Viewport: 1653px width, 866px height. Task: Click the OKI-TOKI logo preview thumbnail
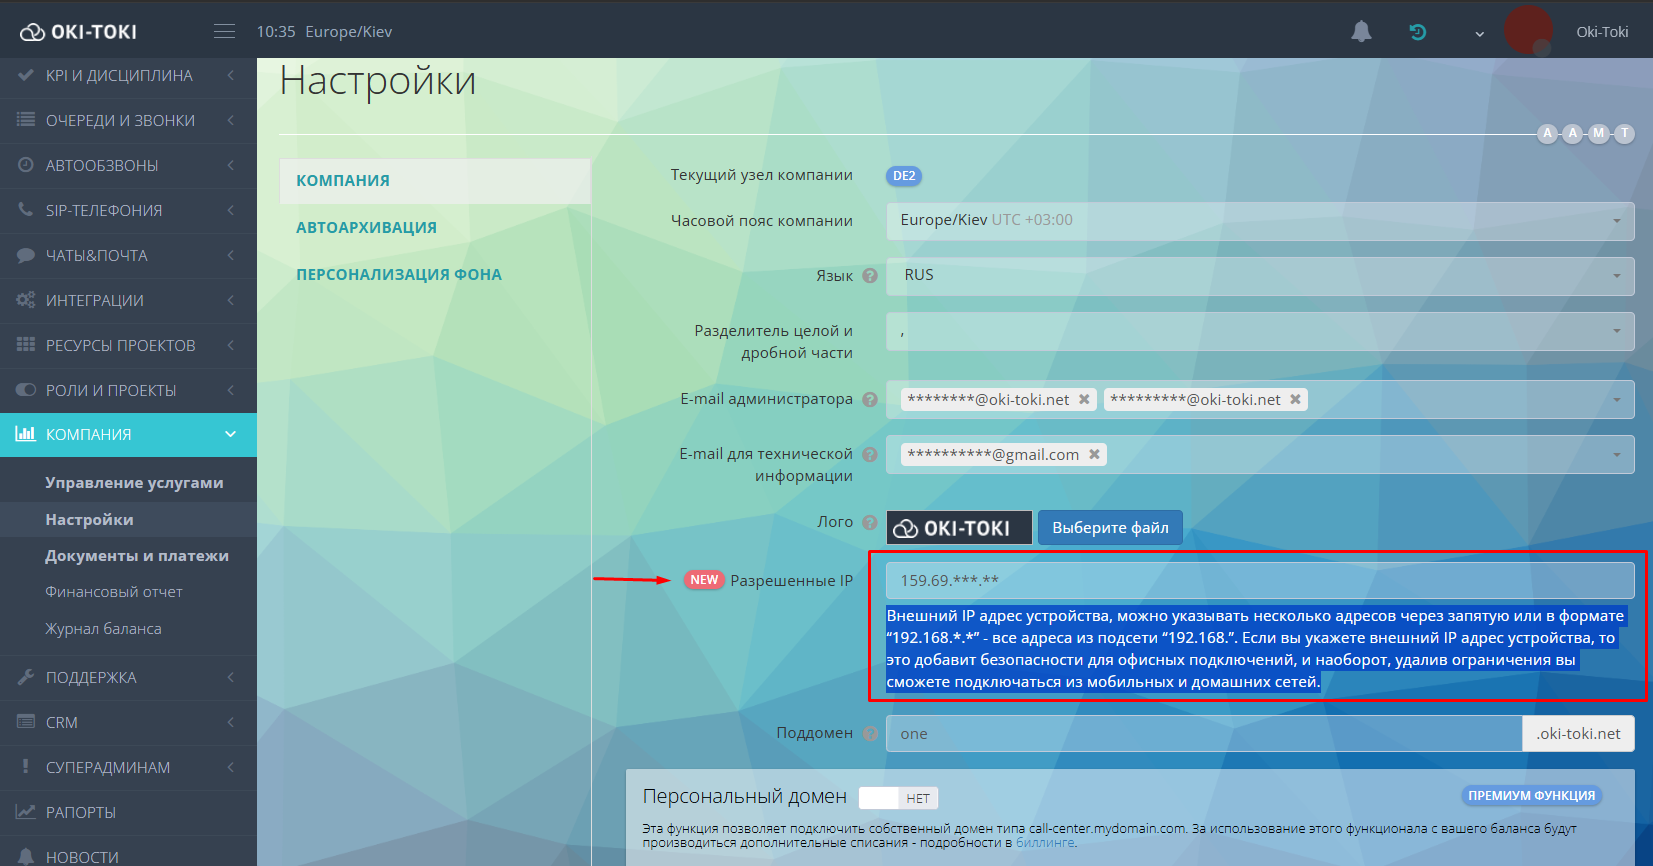coord(959,528)
